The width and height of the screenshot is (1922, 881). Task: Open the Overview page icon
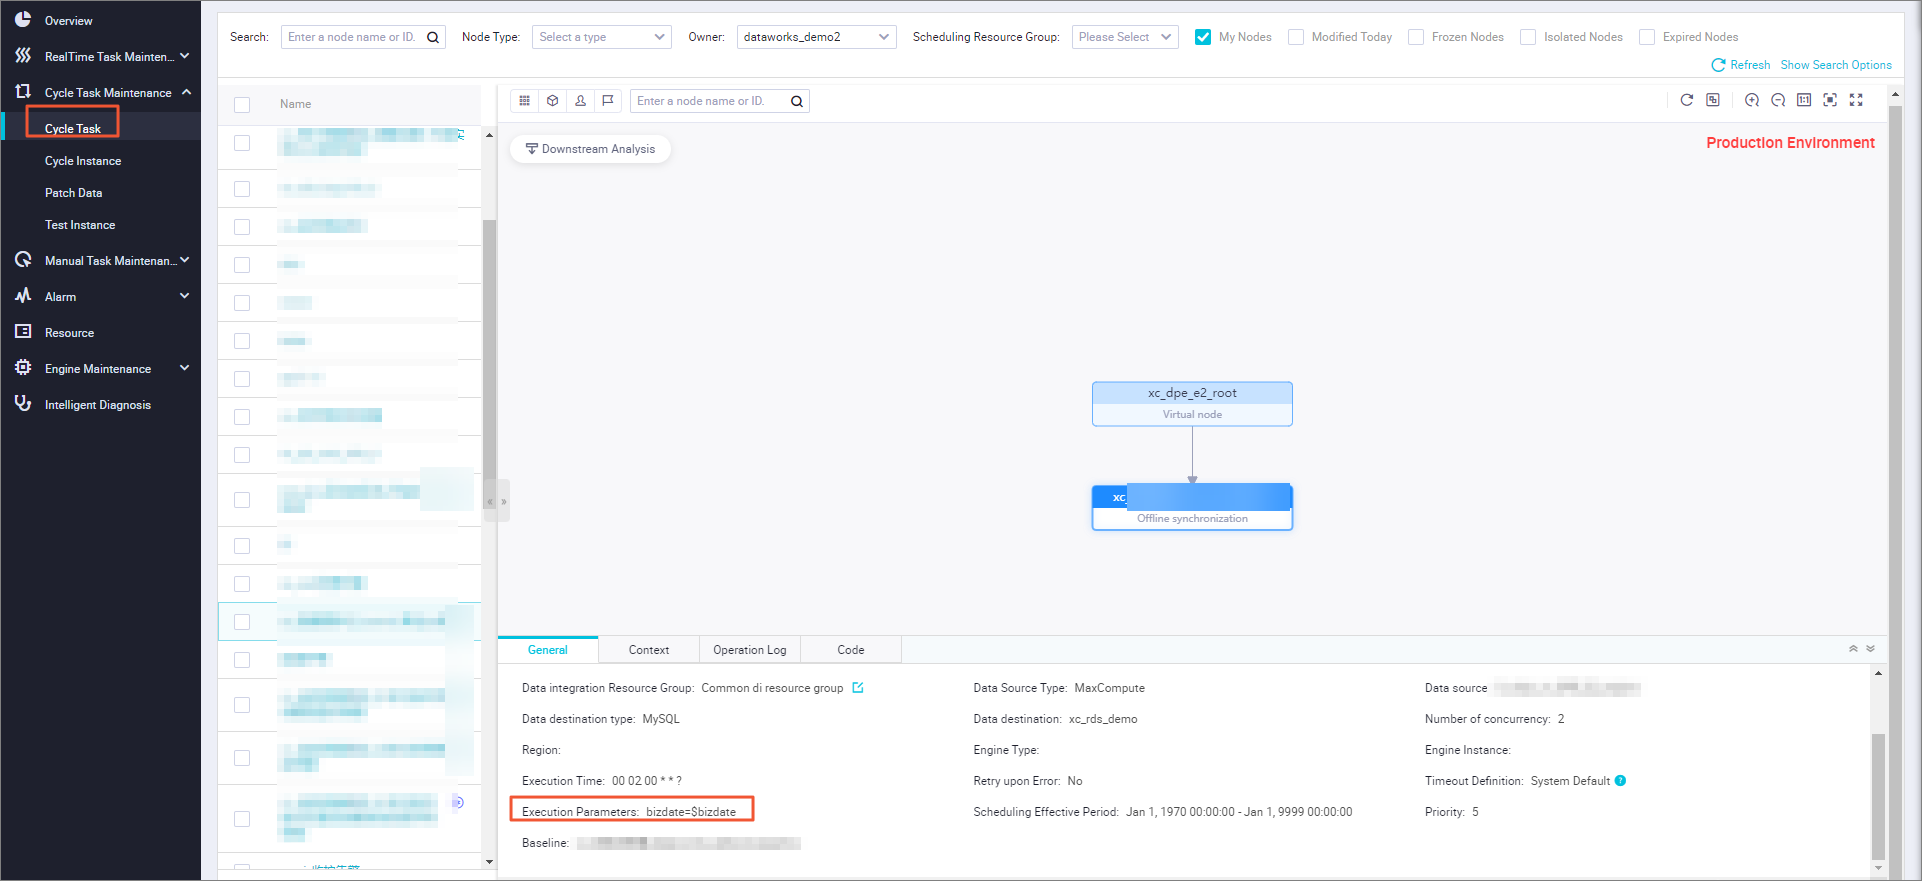(x=22, y=19)
